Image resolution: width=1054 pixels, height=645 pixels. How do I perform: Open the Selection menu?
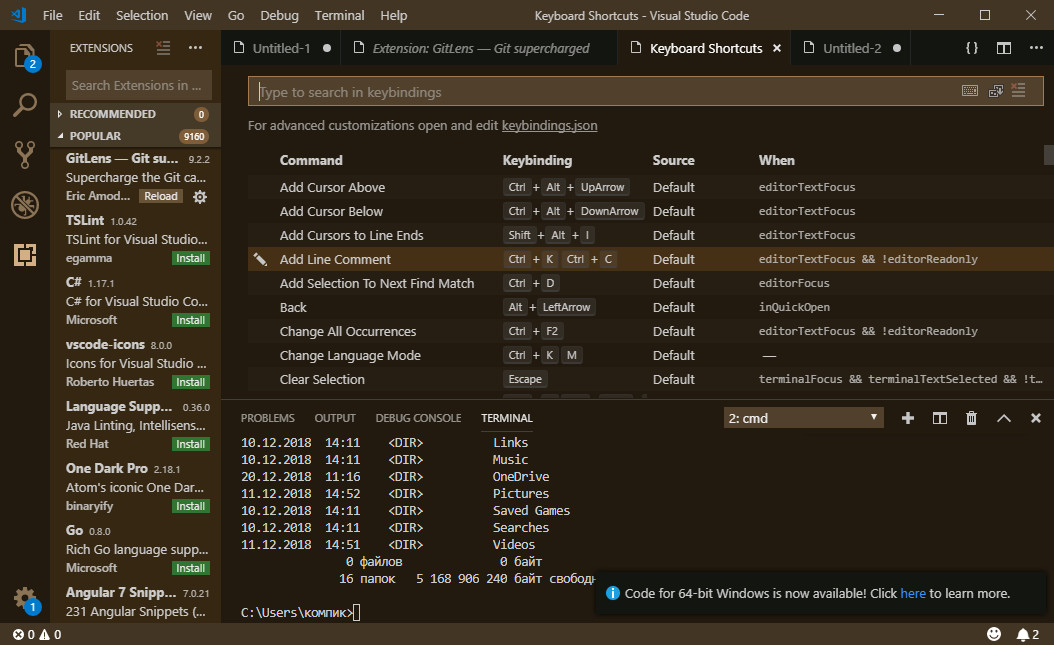click(142, 15)
